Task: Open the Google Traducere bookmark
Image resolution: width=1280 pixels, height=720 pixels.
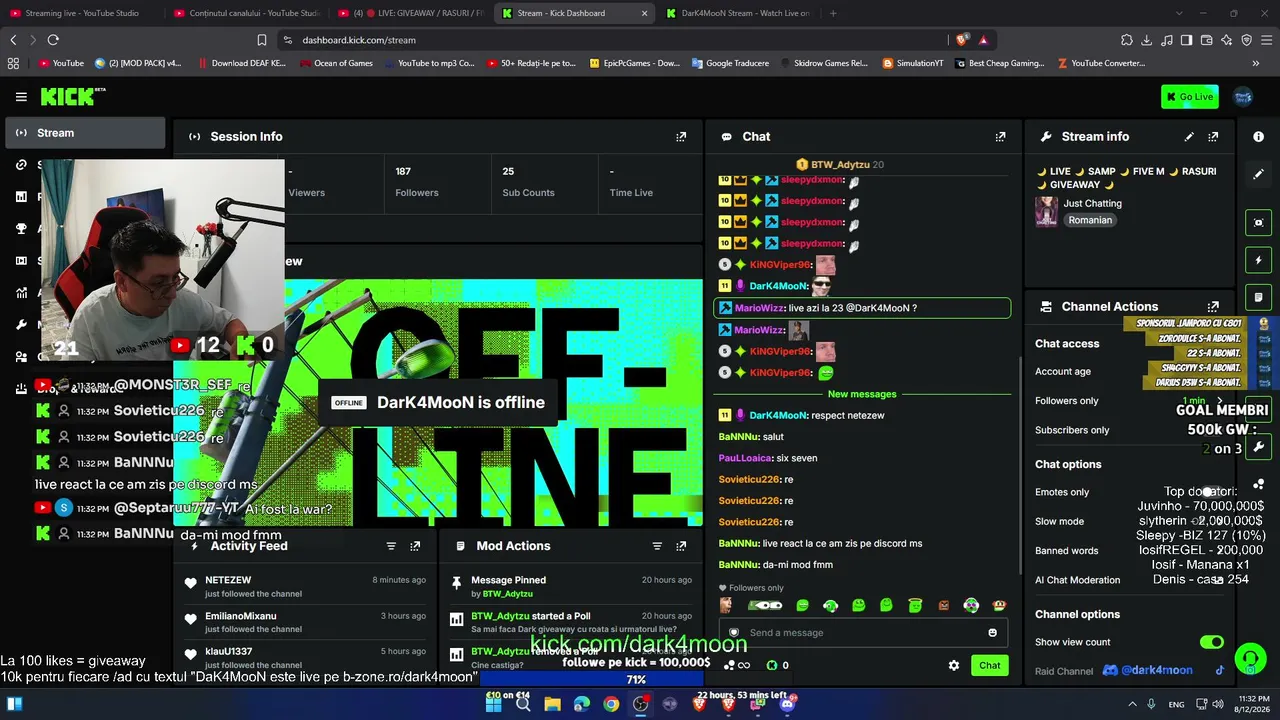Action: click(x=730, y=63)
